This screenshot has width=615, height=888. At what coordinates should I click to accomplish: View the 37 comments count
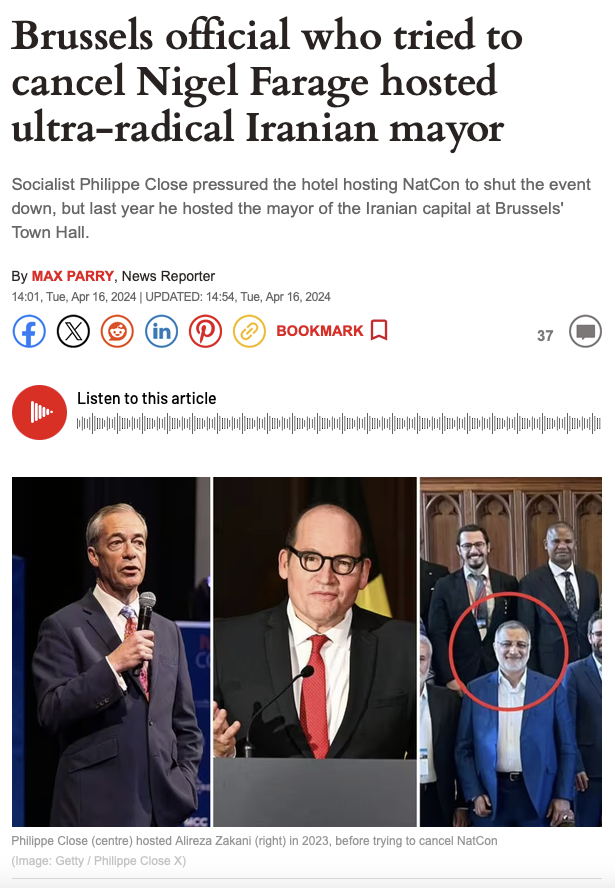[545, 336]
